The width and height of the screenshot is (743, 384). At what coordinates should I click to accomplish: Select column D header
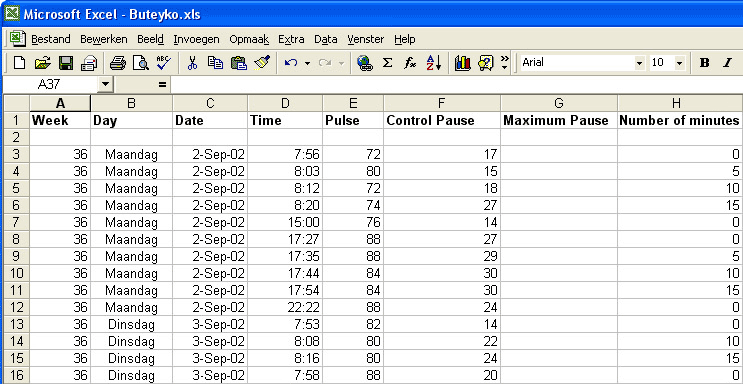click(285, 103)
